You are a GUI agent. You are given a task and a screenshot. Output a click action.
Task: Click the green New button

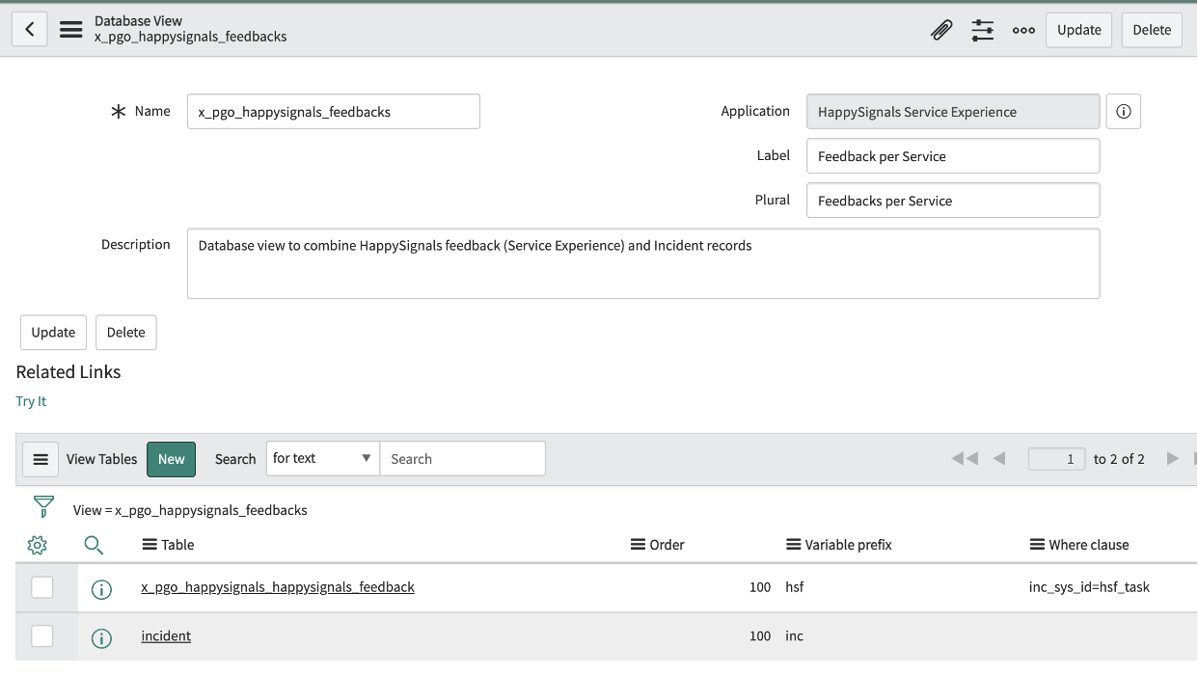(x=171, y=459)
